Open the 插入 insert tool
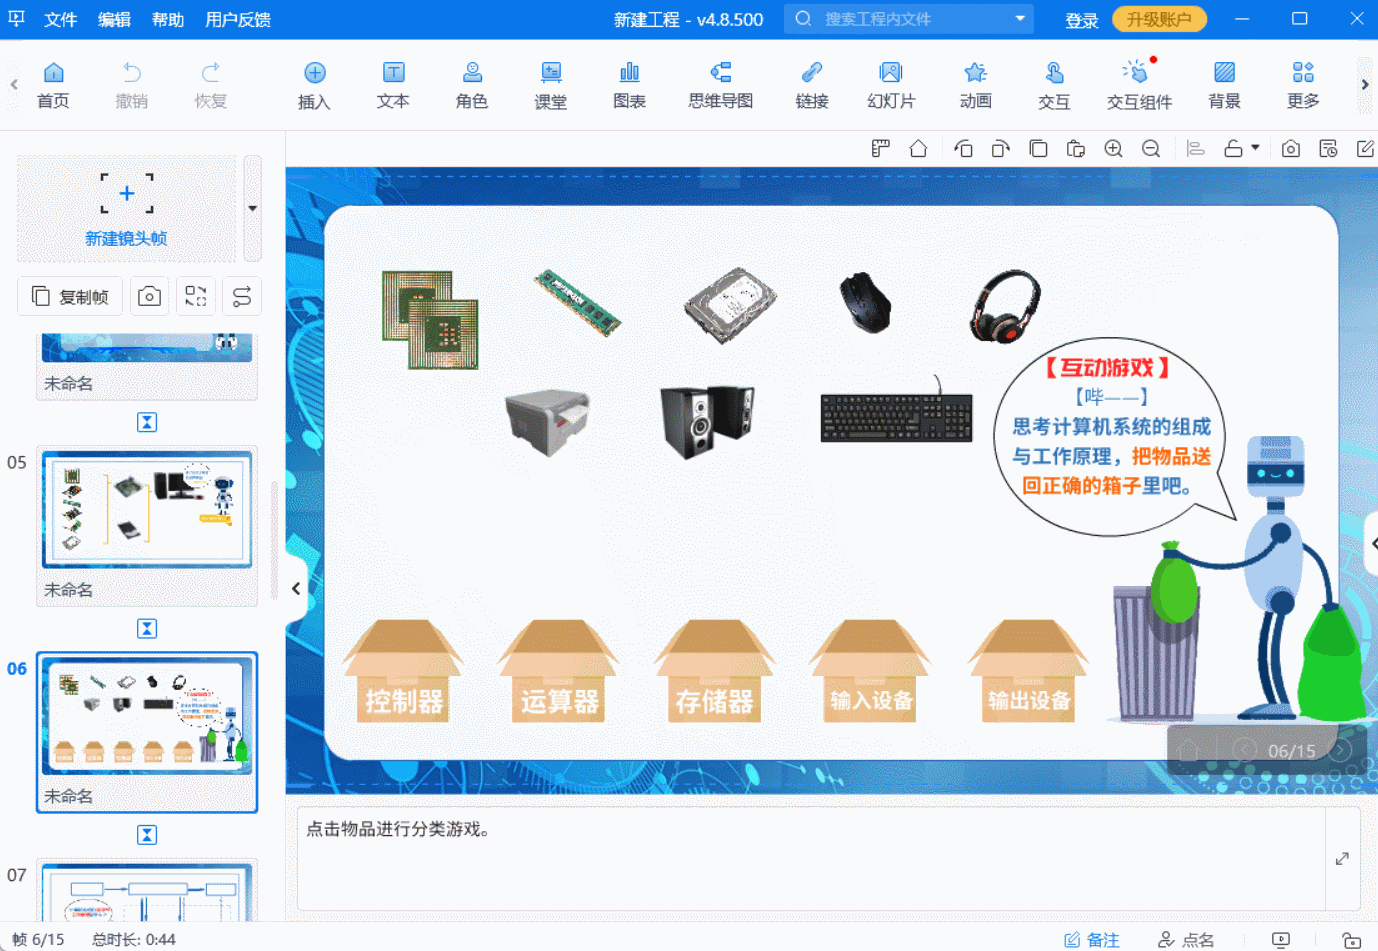This screenshot has height=951, width=1378. (x=314, y=84)
